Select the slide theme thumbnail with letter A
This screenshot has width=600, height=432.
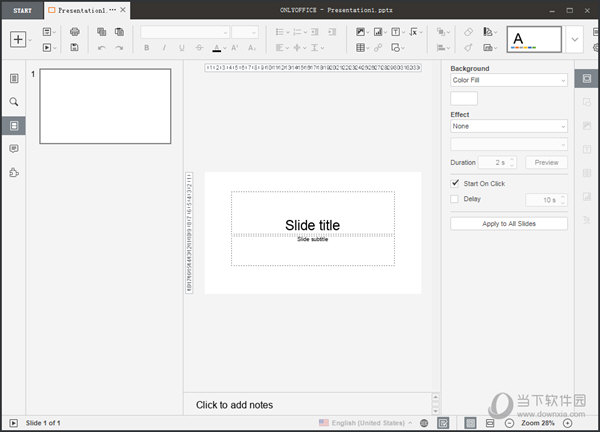click(534, 39)
